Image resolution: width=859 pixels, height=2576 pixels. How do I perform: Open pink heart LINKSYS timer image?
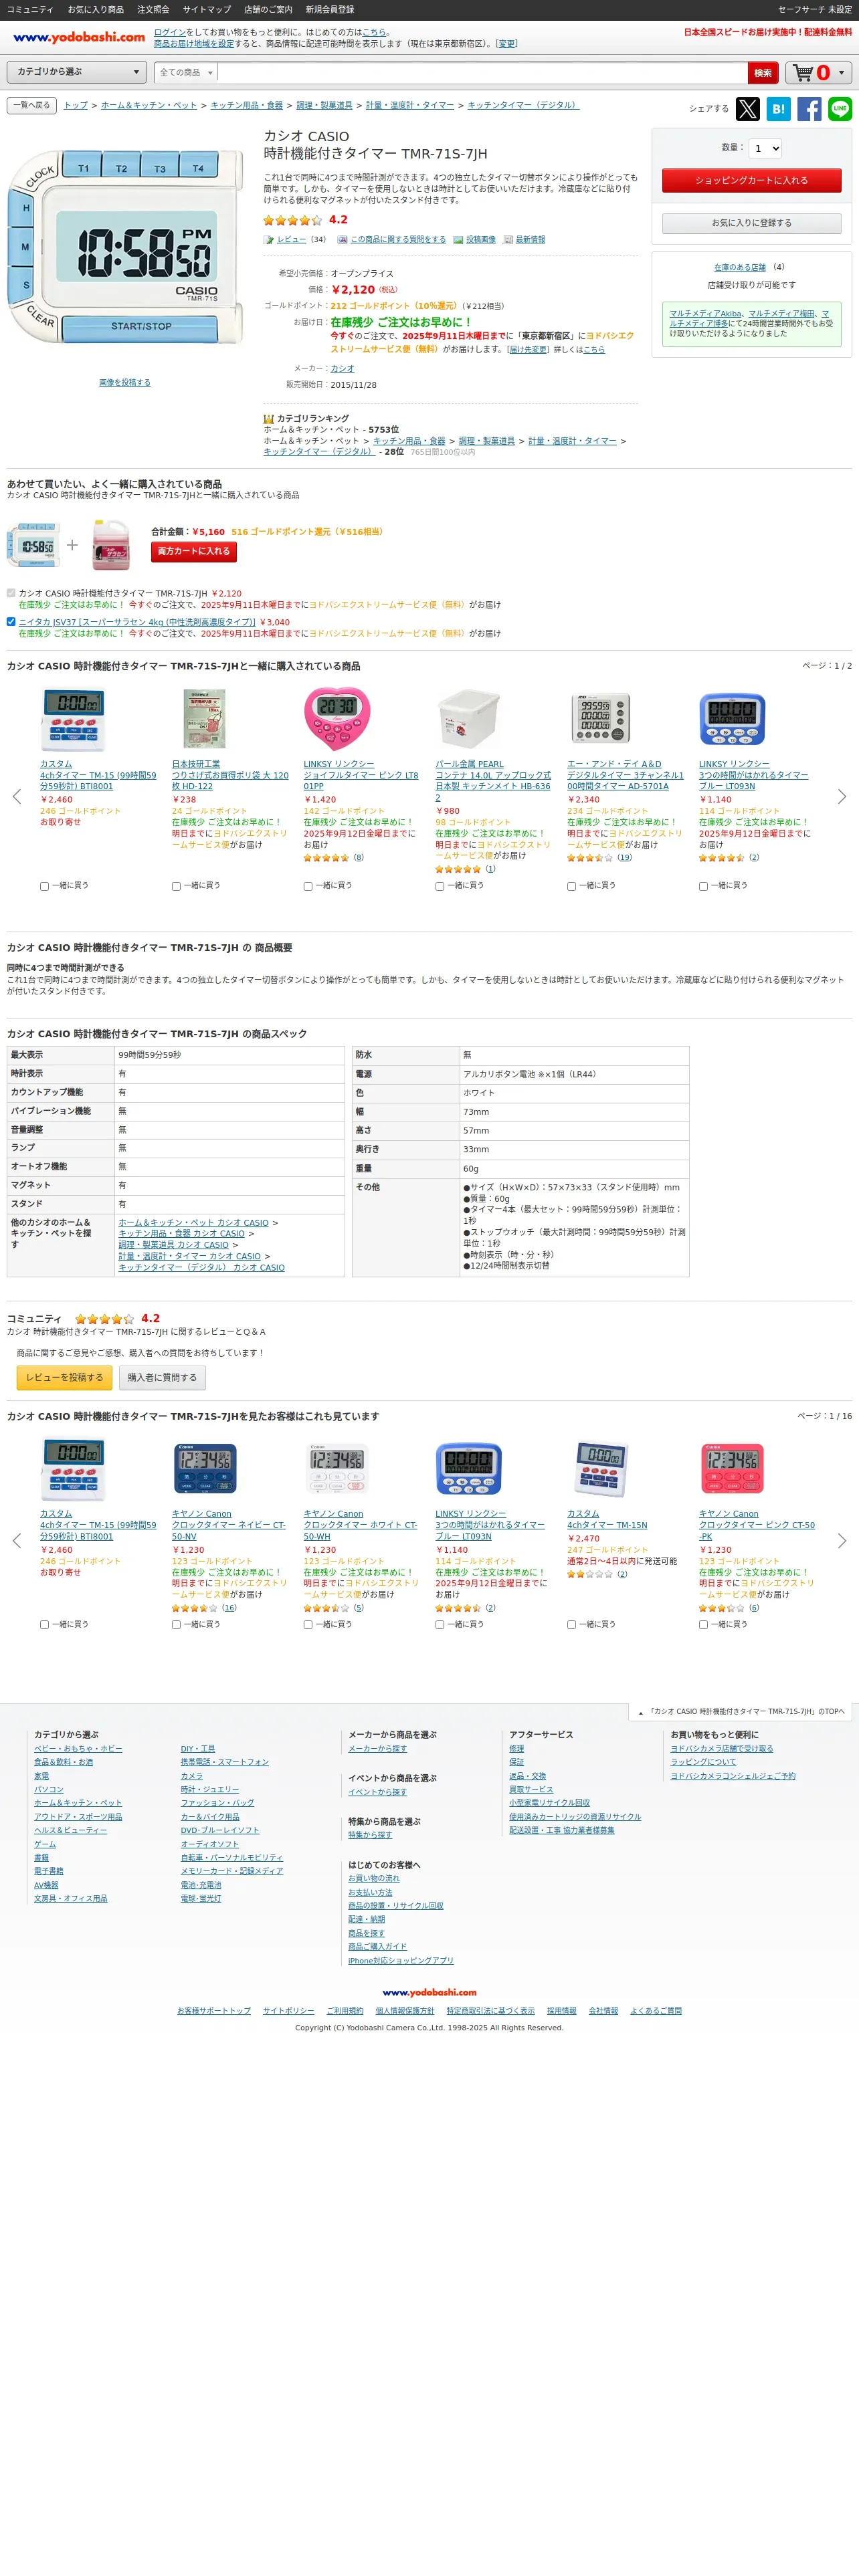(337, 719)
